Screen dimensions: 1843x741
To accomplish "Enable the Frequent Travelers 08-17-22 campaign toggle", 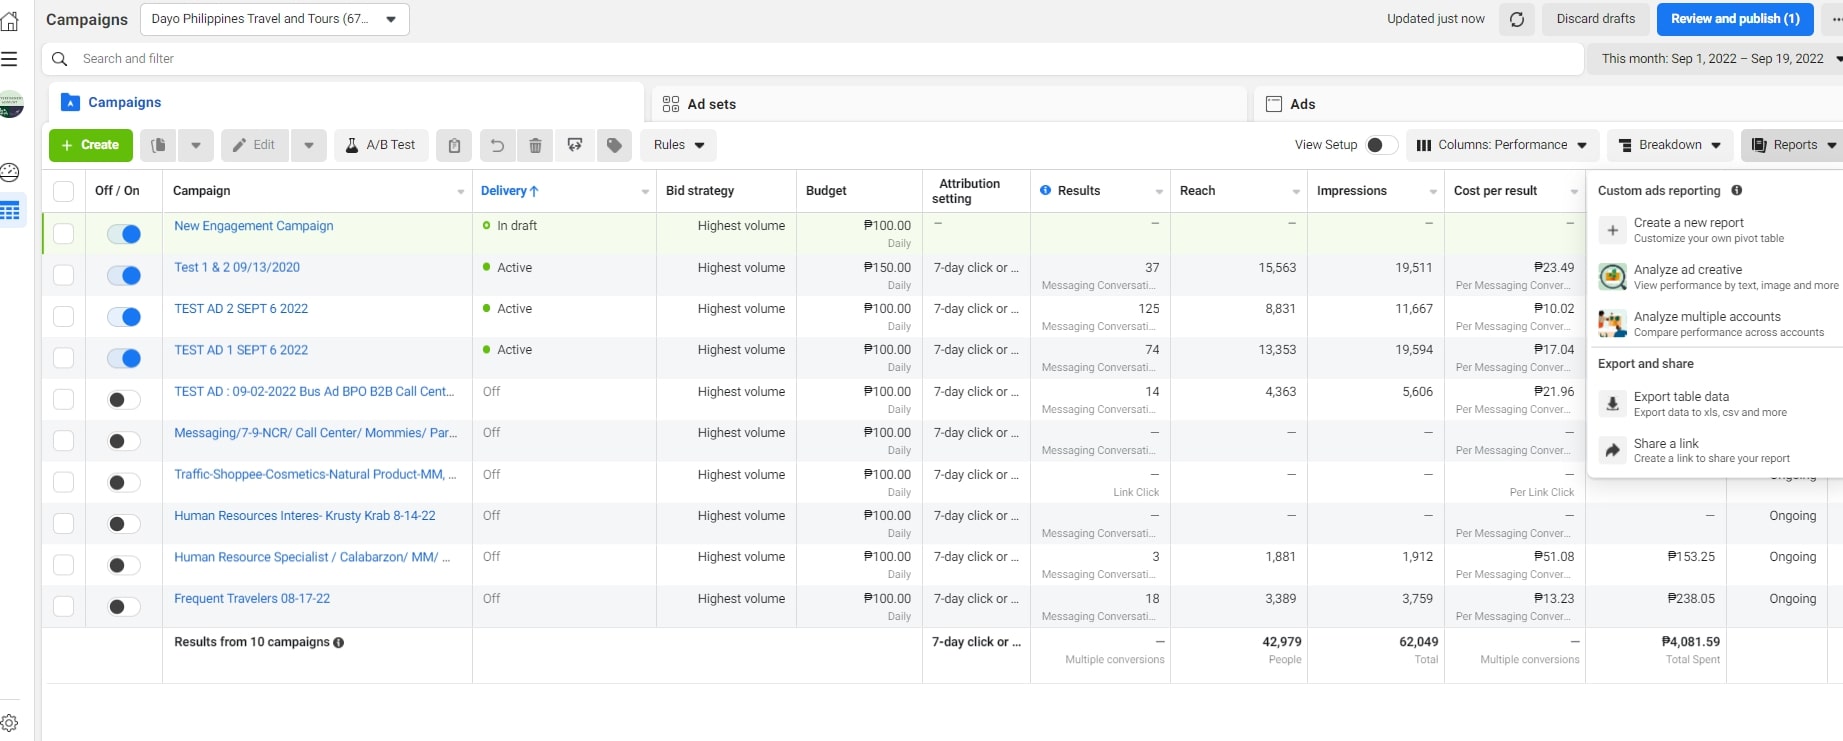I will pyautogui.click(x=124, y=606).
